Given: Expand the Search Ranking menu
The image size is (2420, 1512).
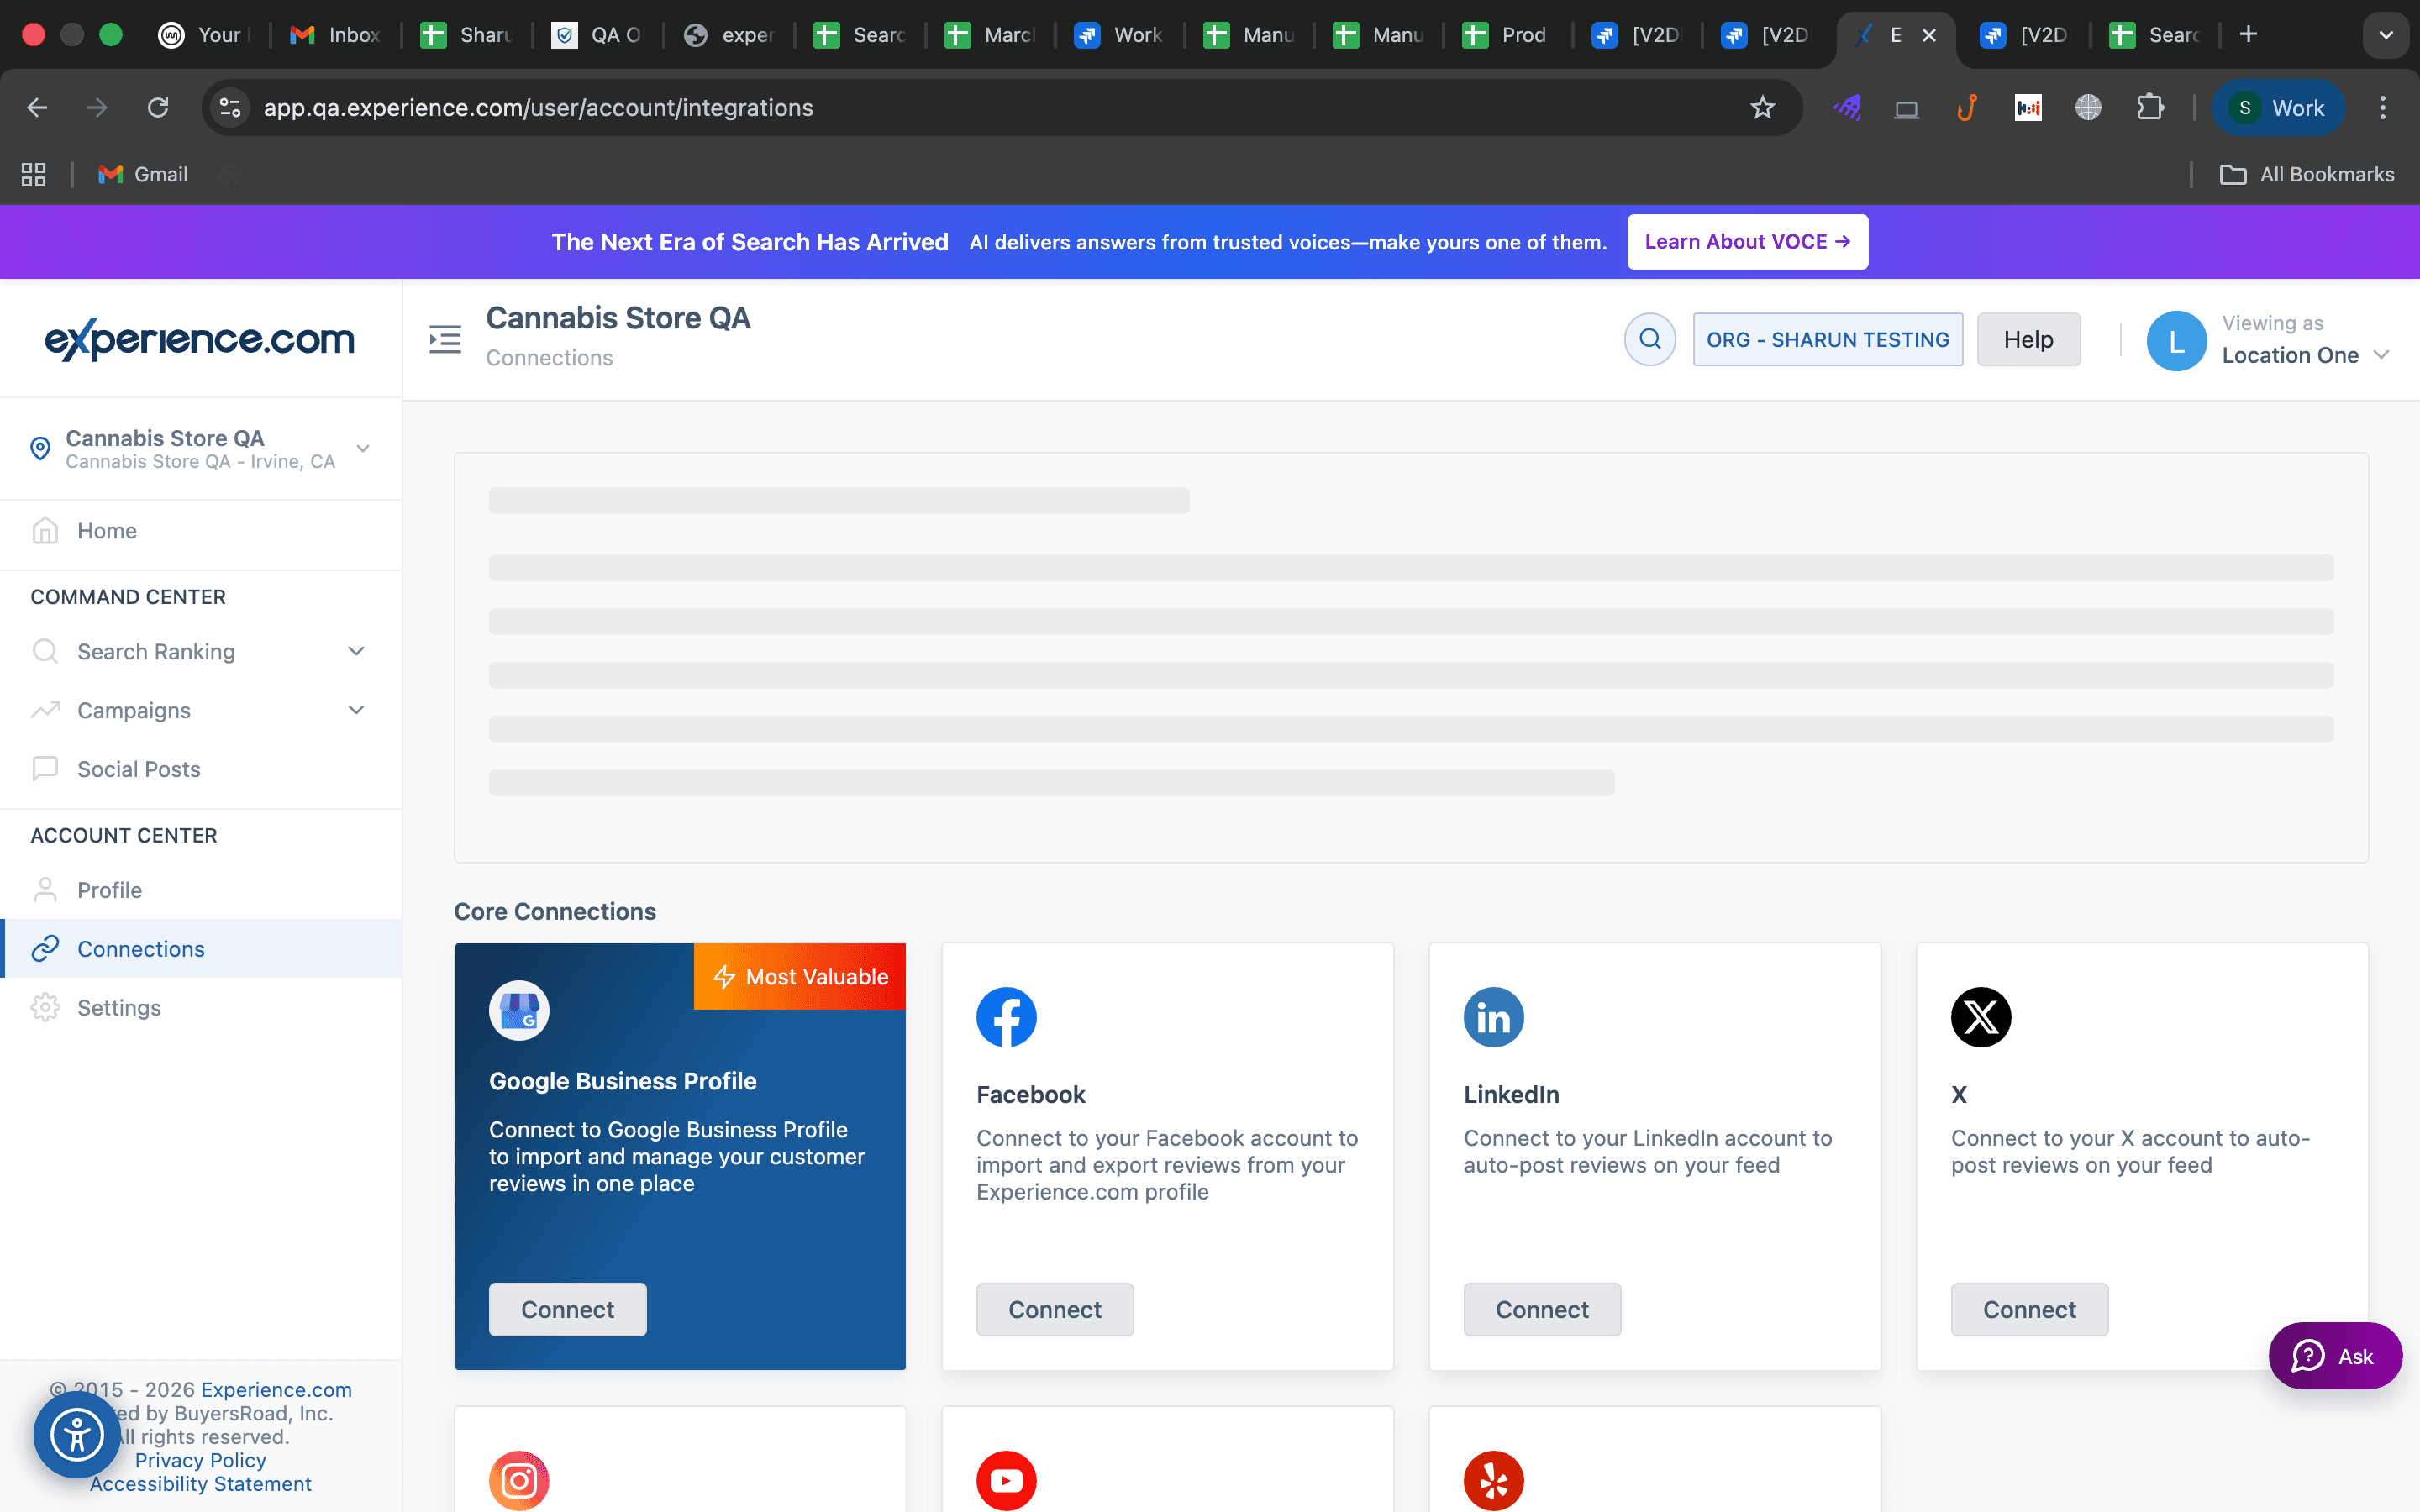Looking at the screenshot, I should coord(200,651).
